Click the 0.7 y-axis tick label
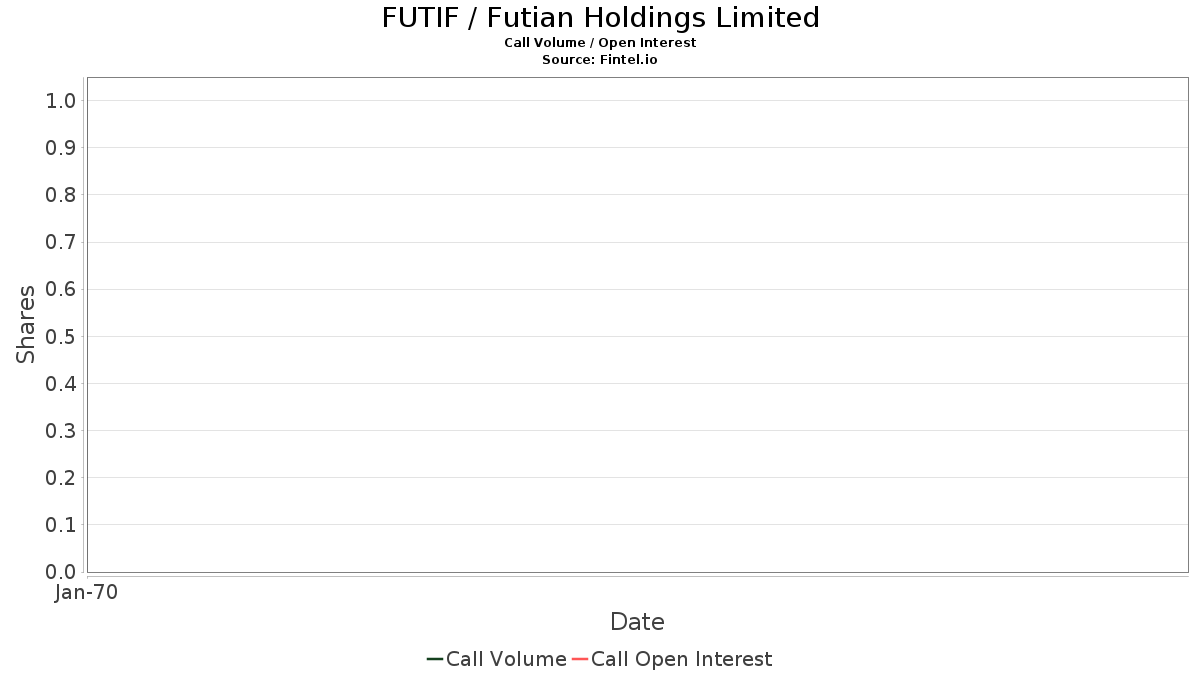 (61, 242)
